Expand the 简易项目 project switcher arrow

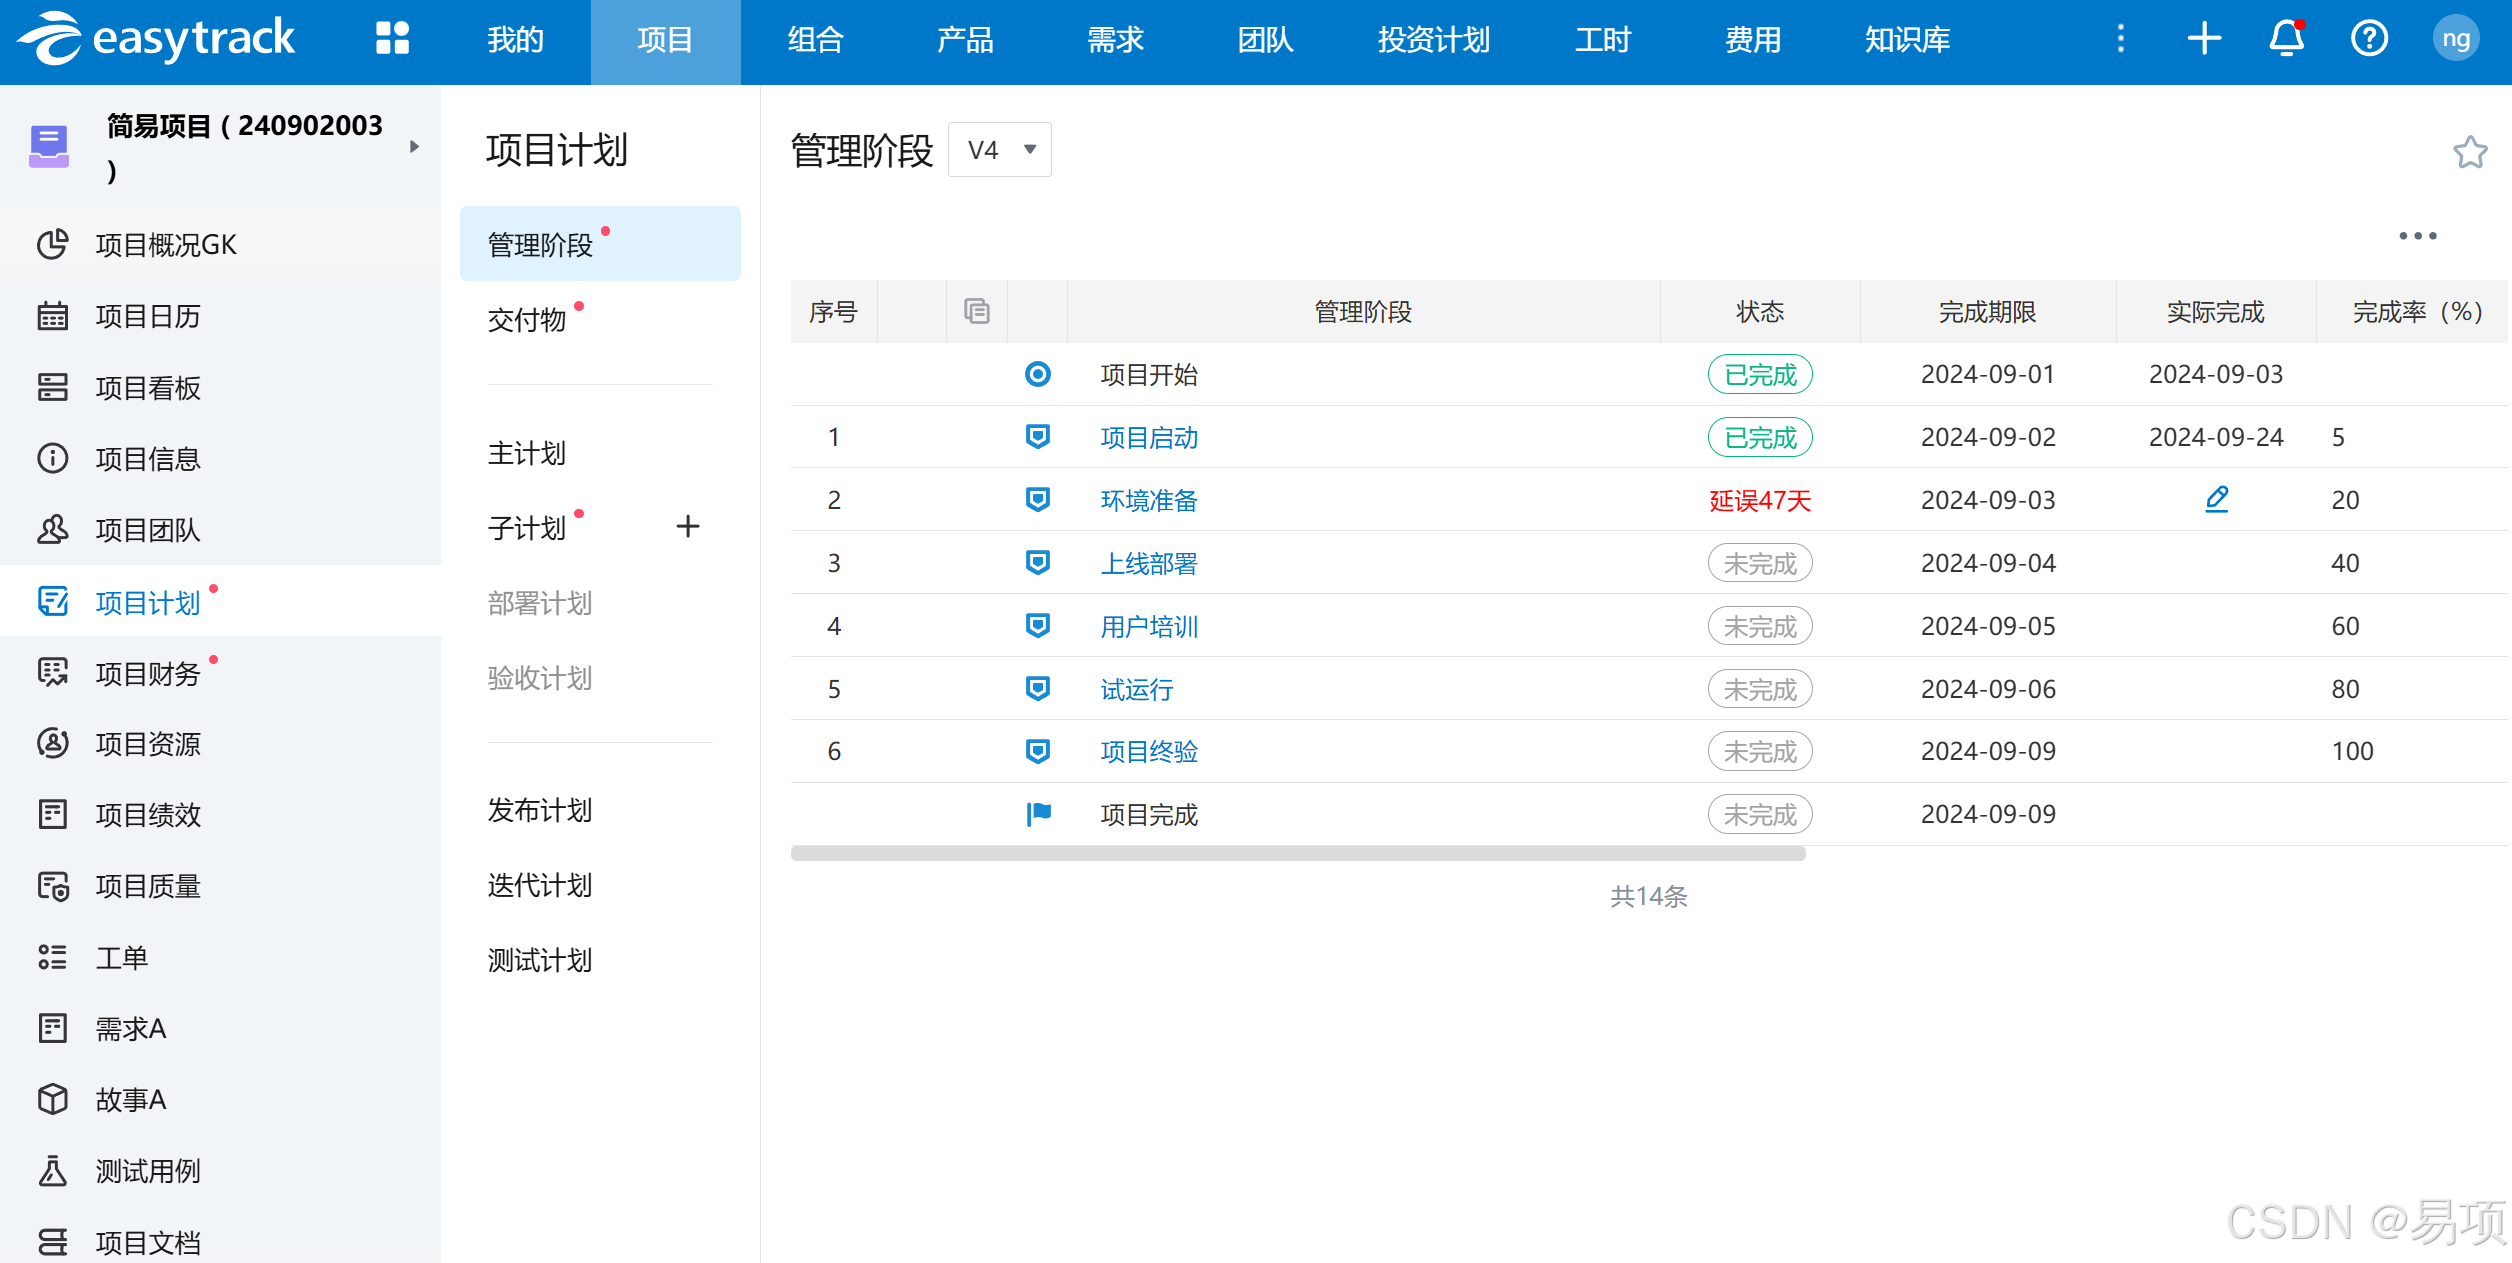tap(414, 147)
